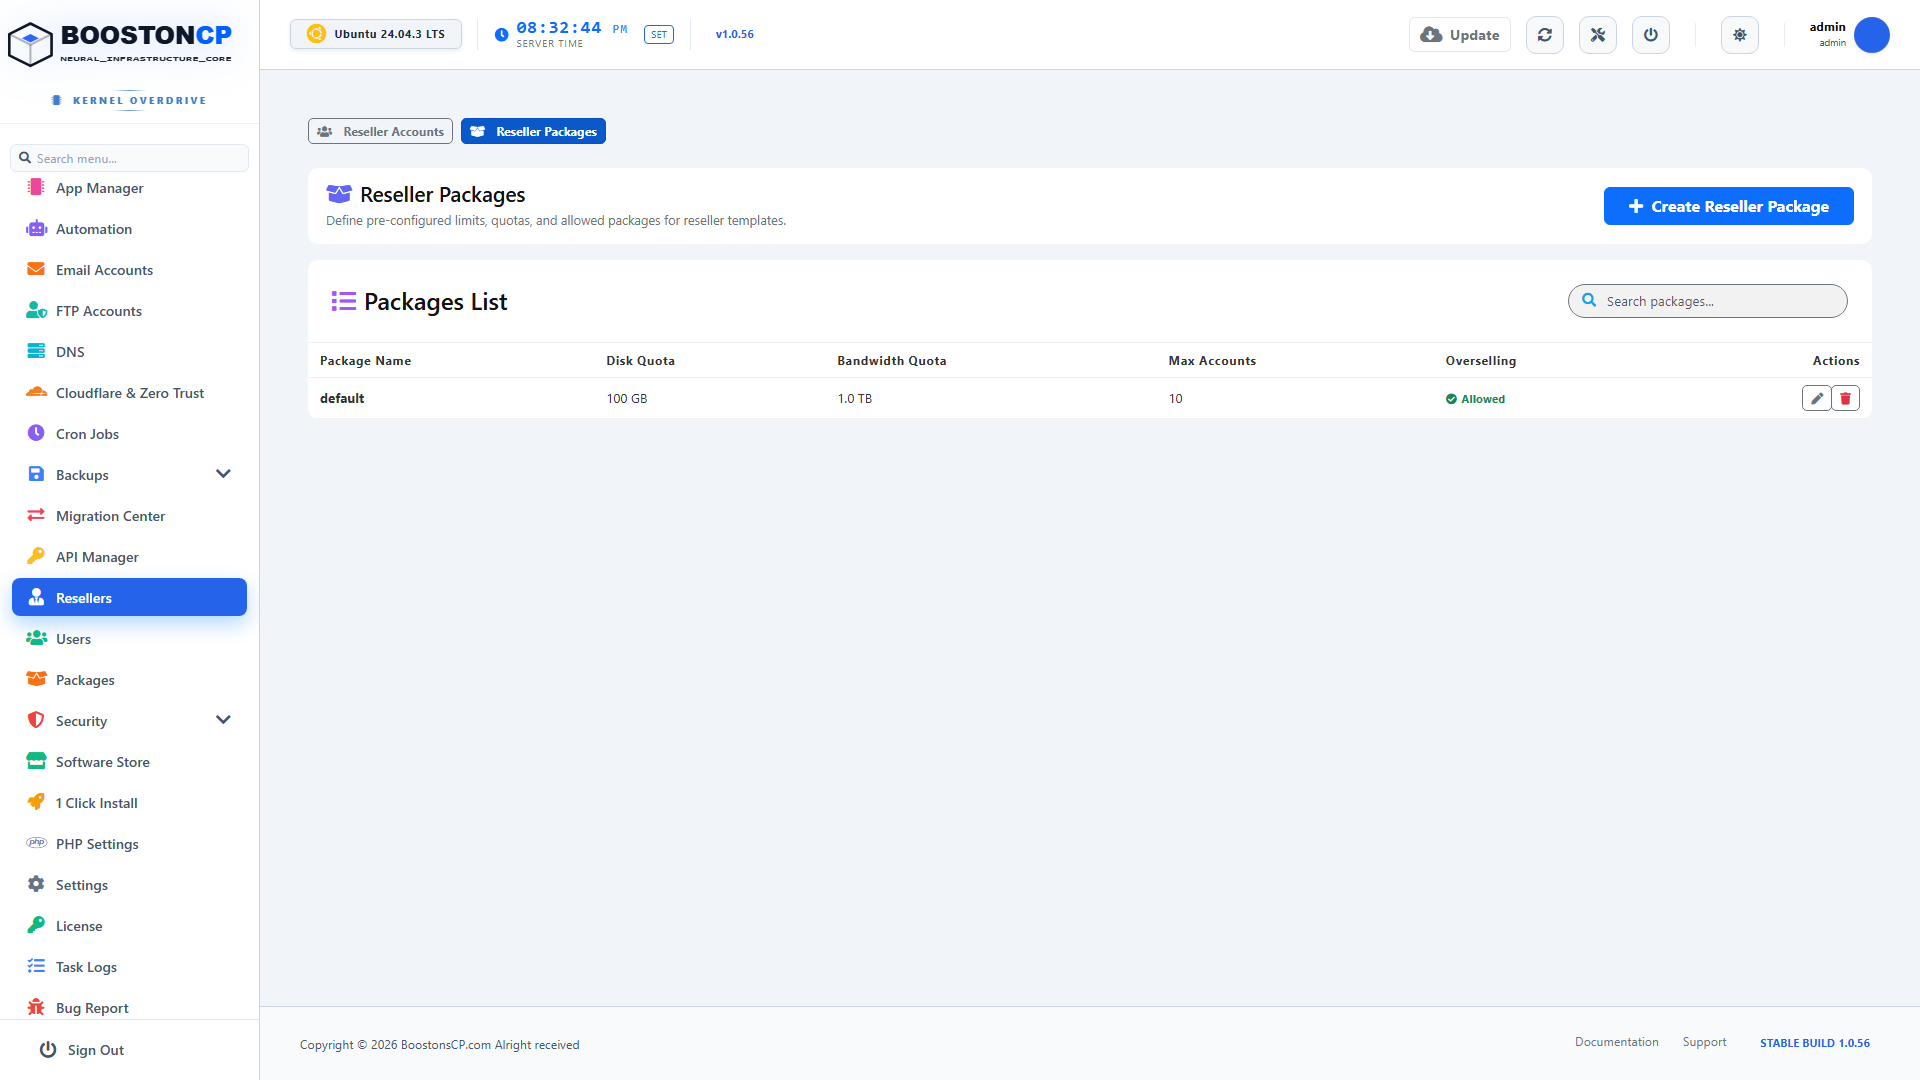The height and width of the screenshot is (1080, 1920).
Task: Click the edit pencil icon for default package
Action: [1816, 398]
